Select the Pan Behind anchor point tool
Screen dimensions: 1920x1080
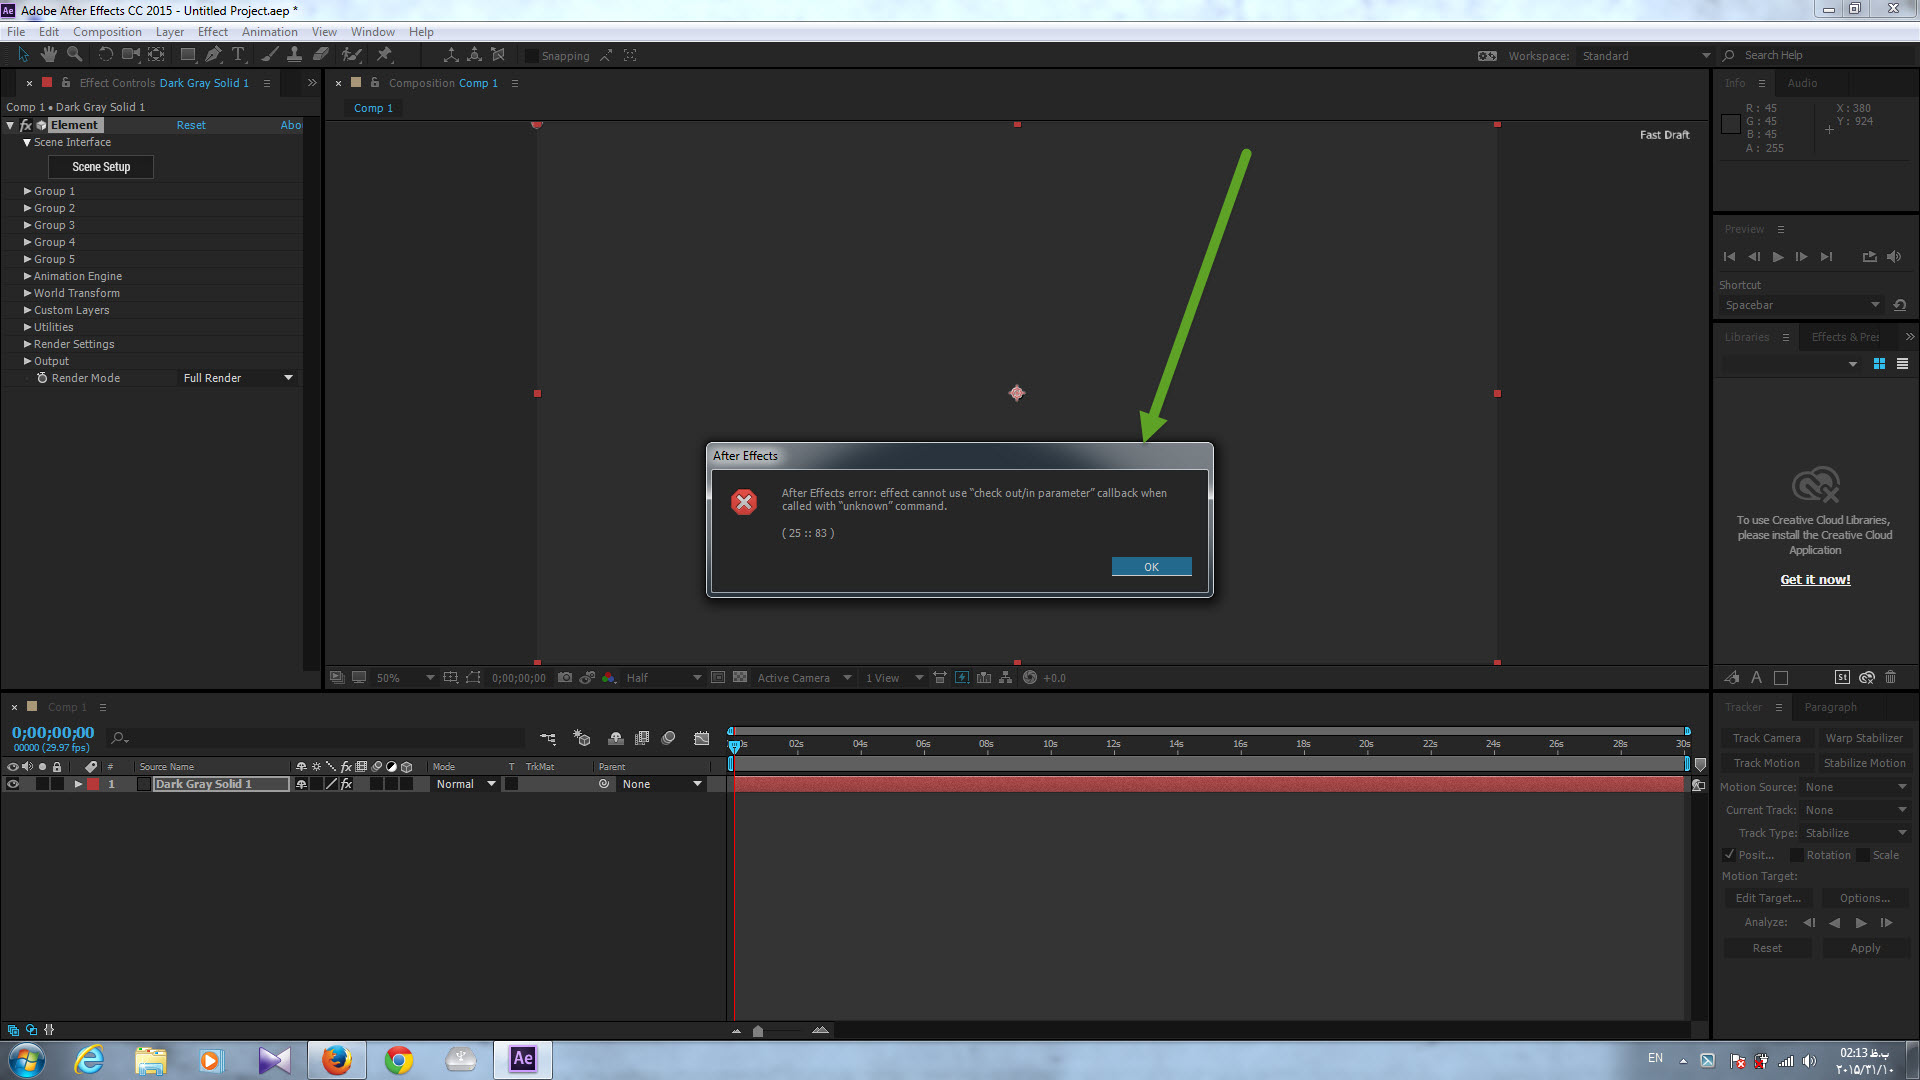click(x=157, y=55)
